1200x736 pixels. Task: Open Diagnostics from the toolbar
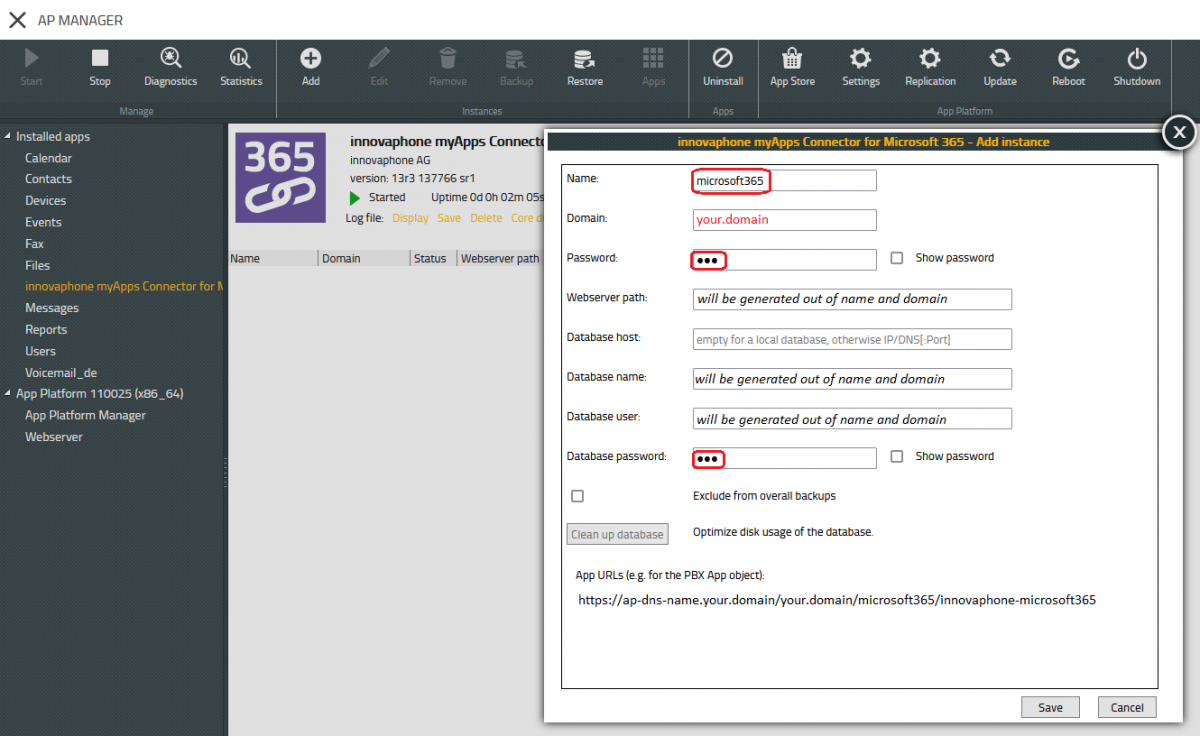[171, 59]
